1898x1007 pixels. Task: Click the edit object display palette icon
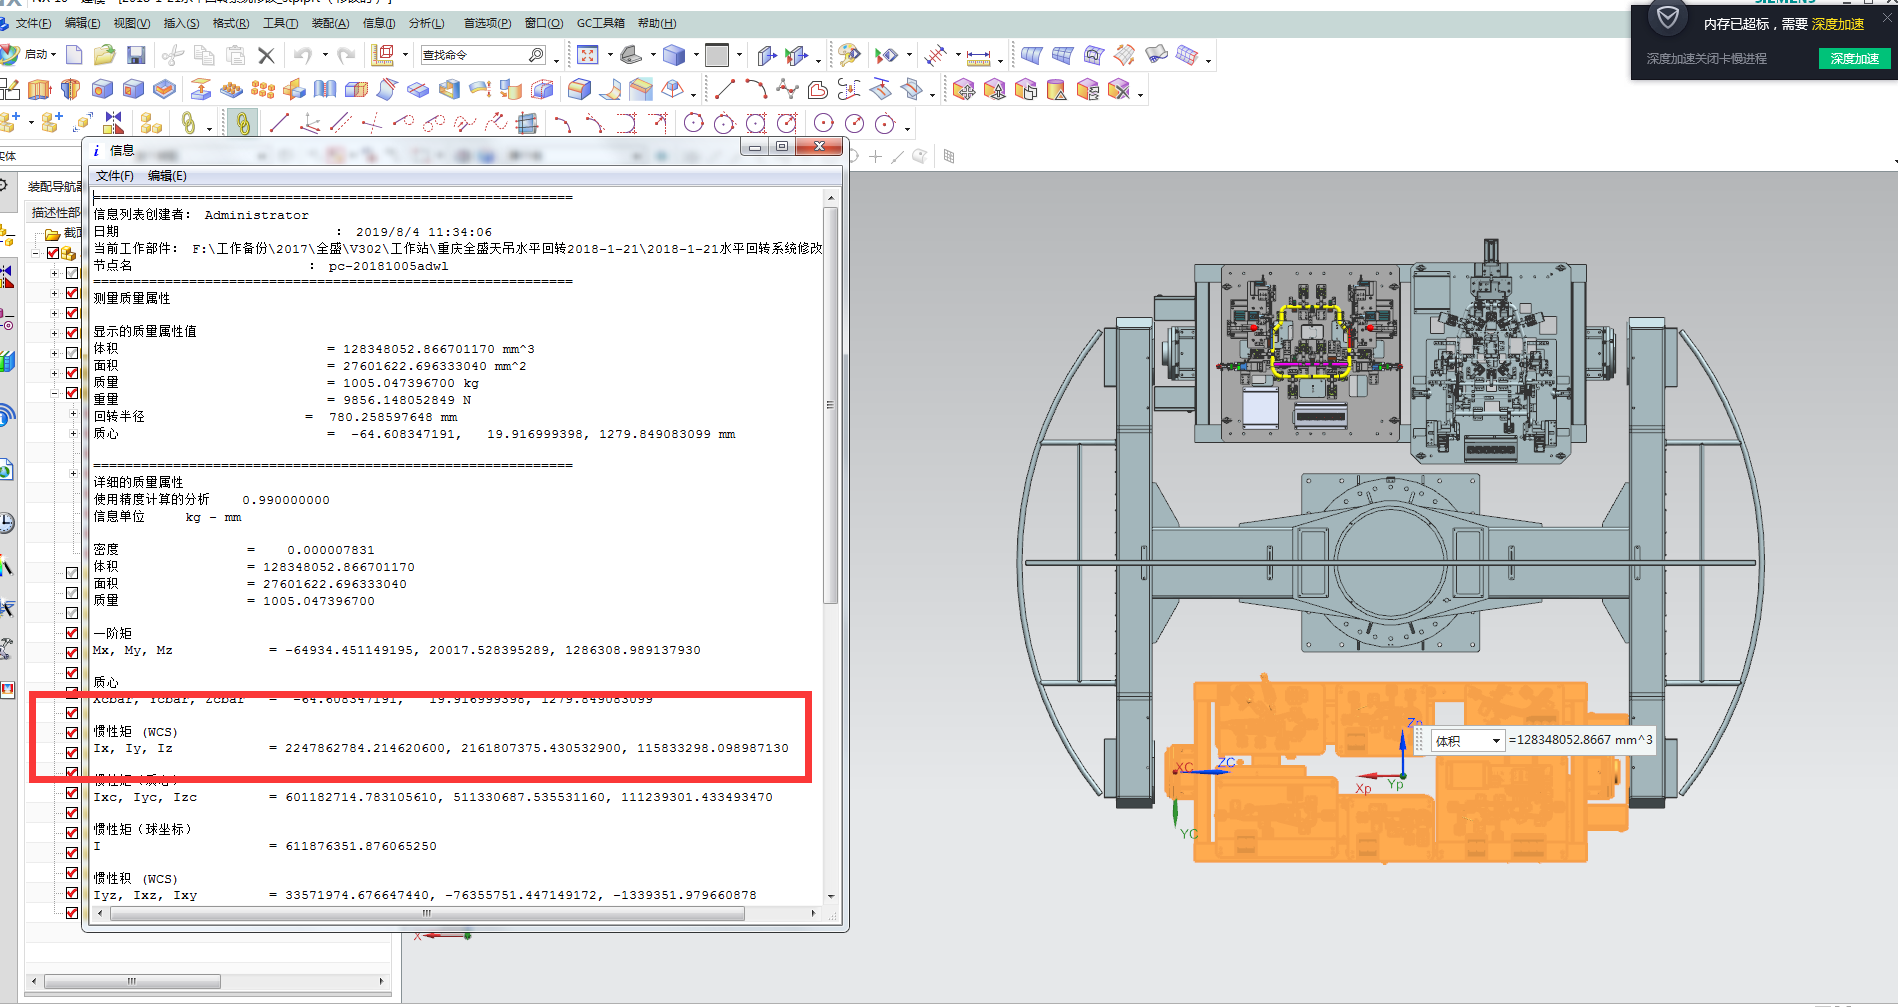click(x=849, y=55)
